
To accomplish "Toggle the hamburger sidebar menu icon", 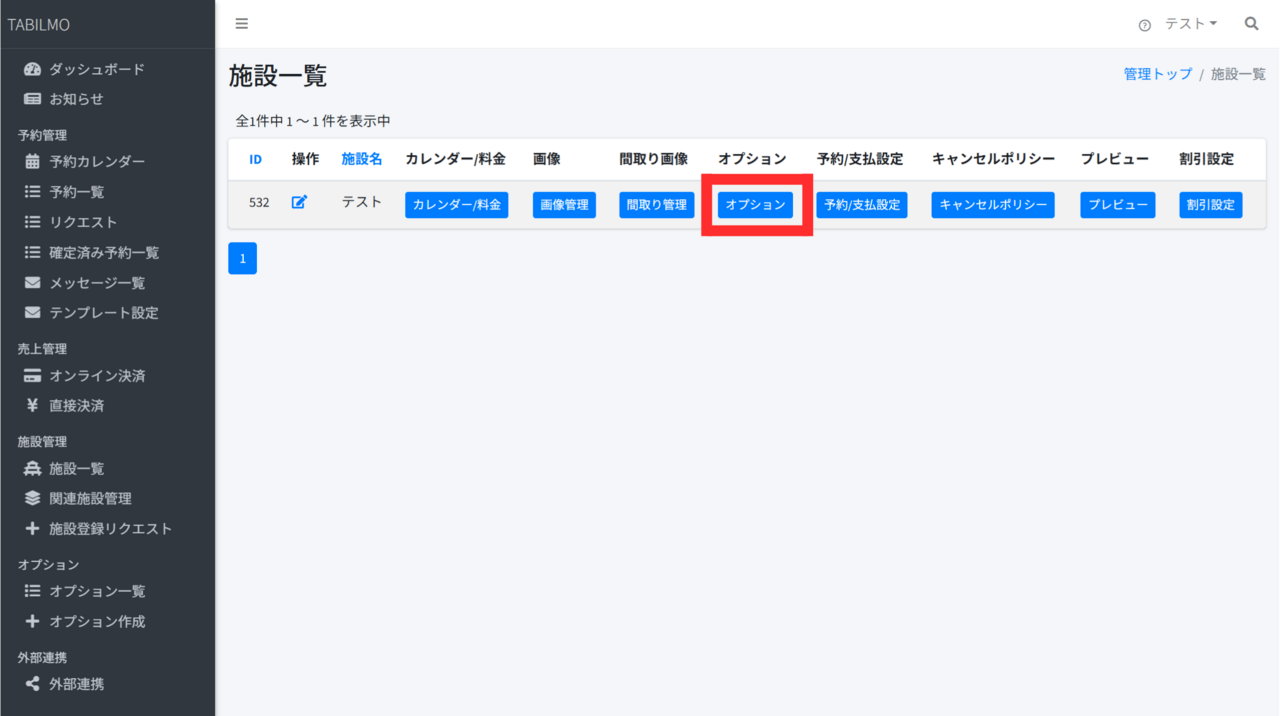I will coord(242,24).
